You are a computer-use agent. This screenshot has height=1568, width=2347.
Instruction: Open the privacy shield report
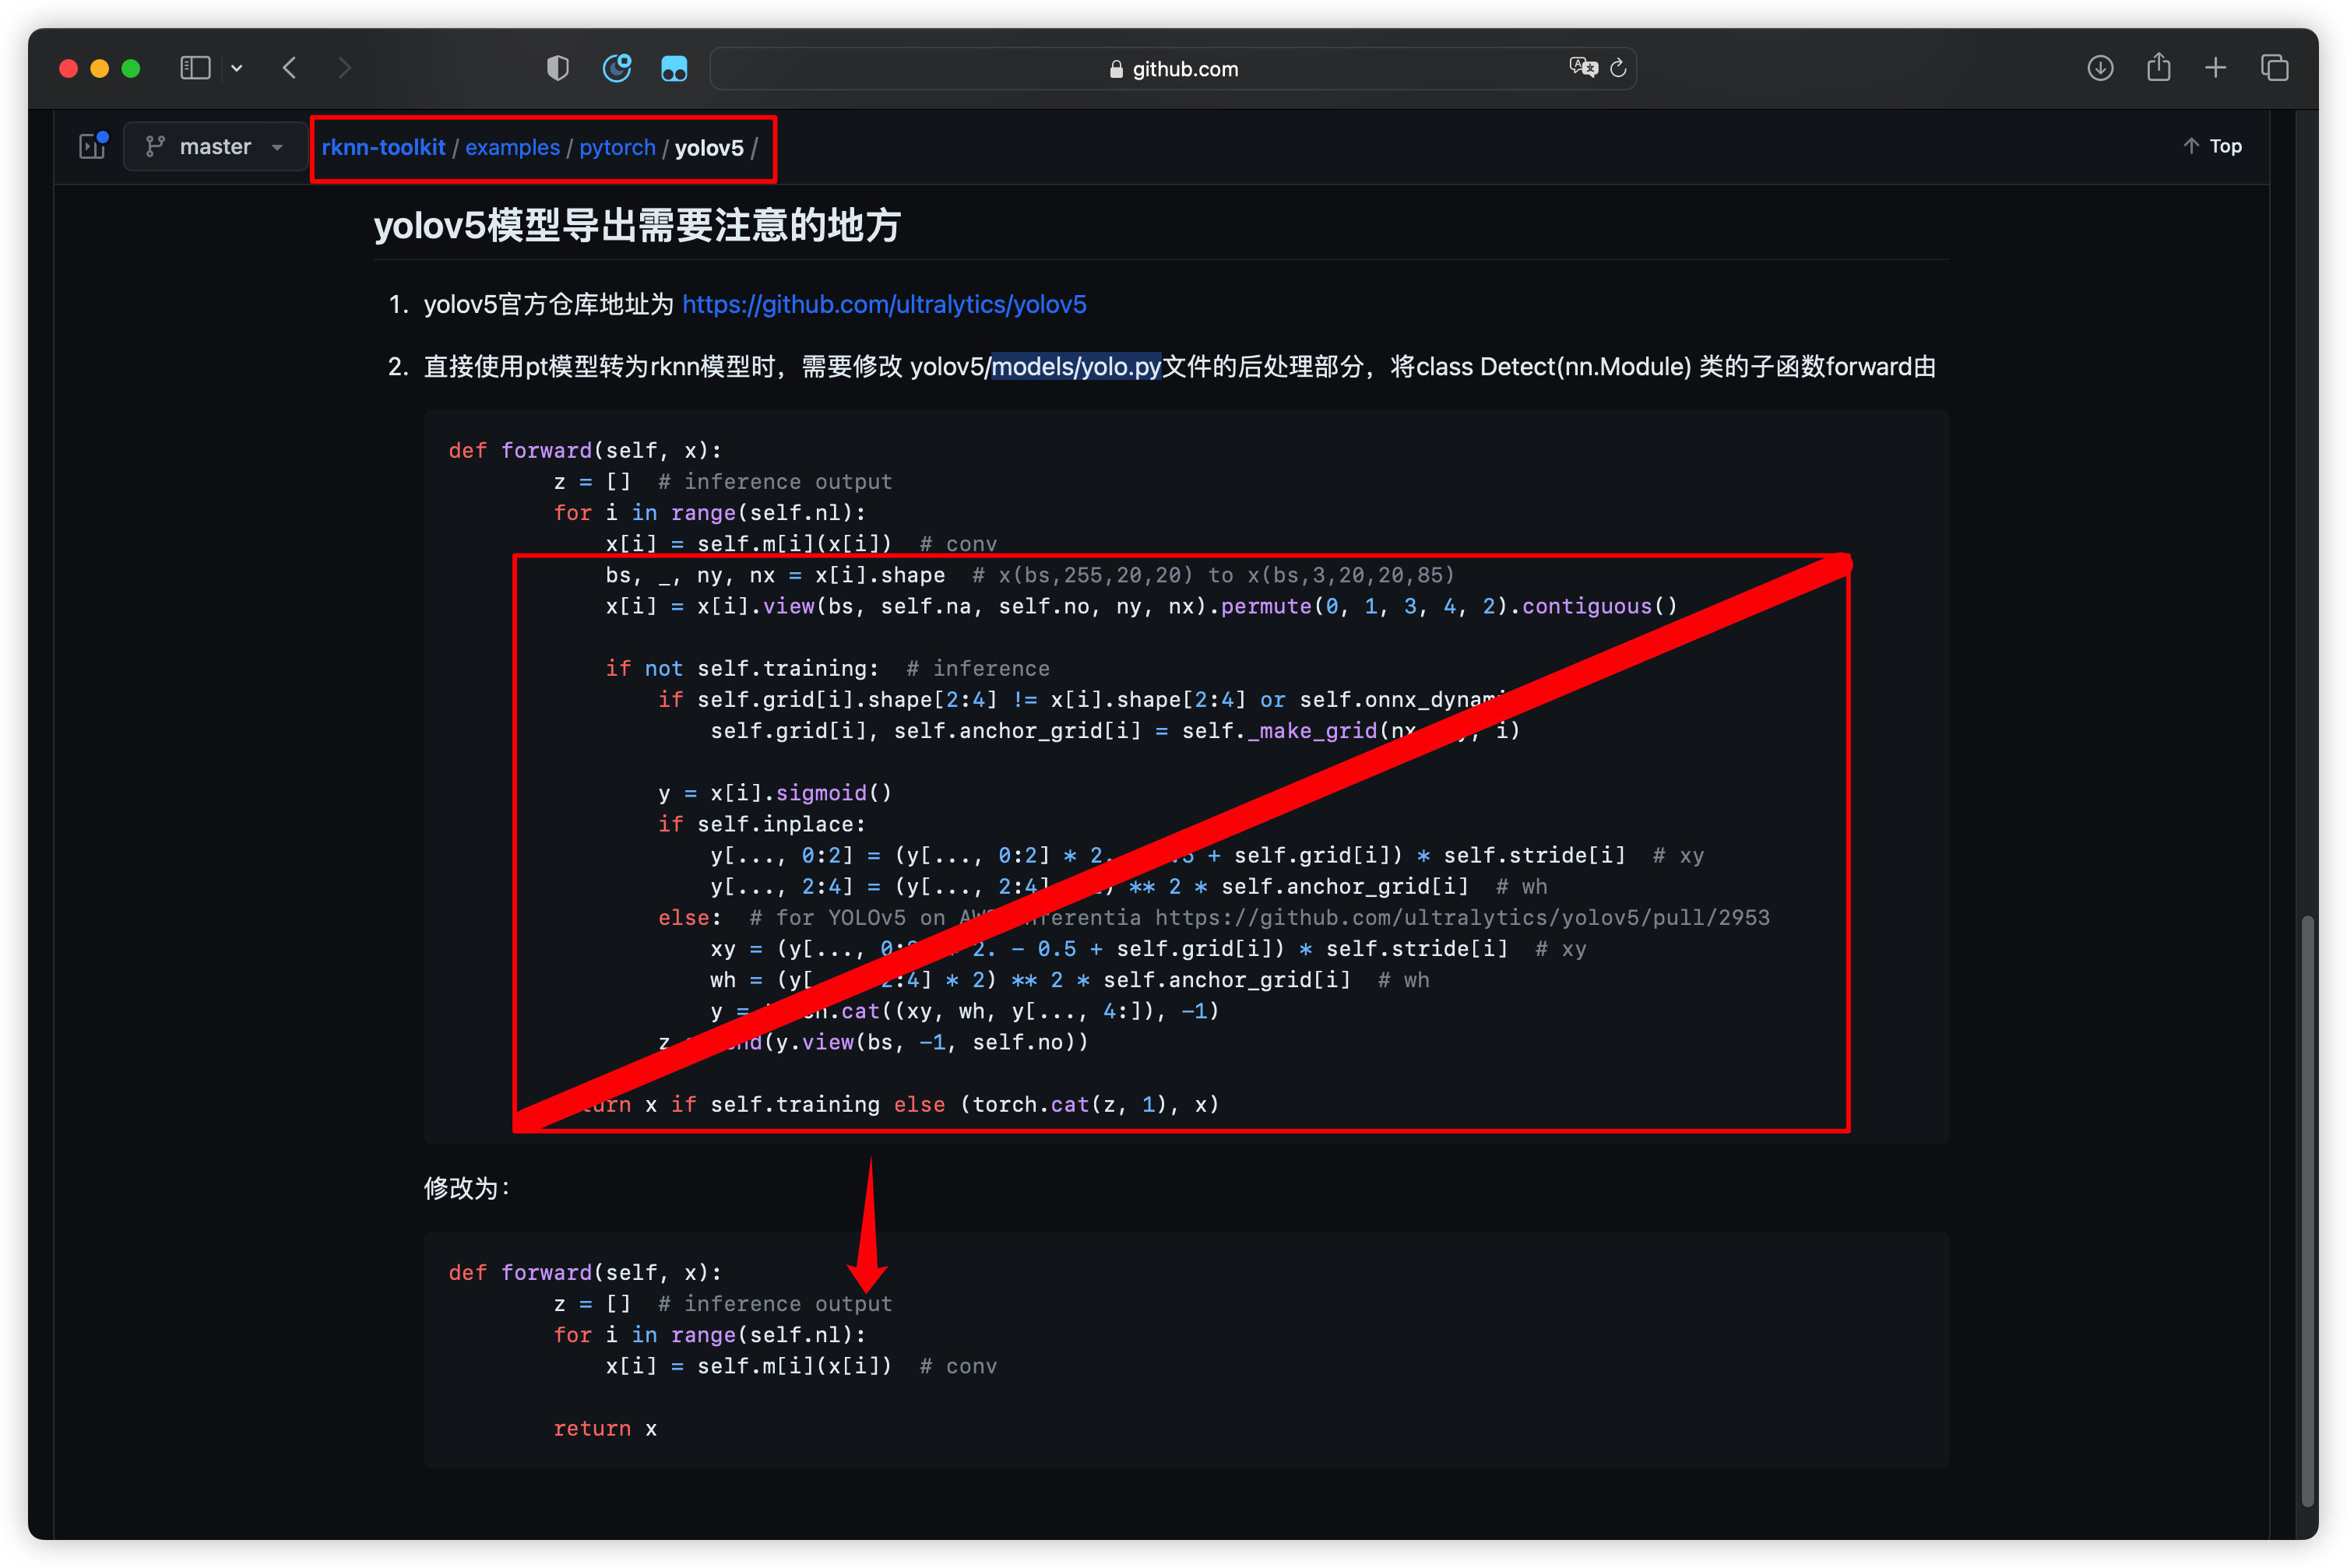click(x=558, y=68)
